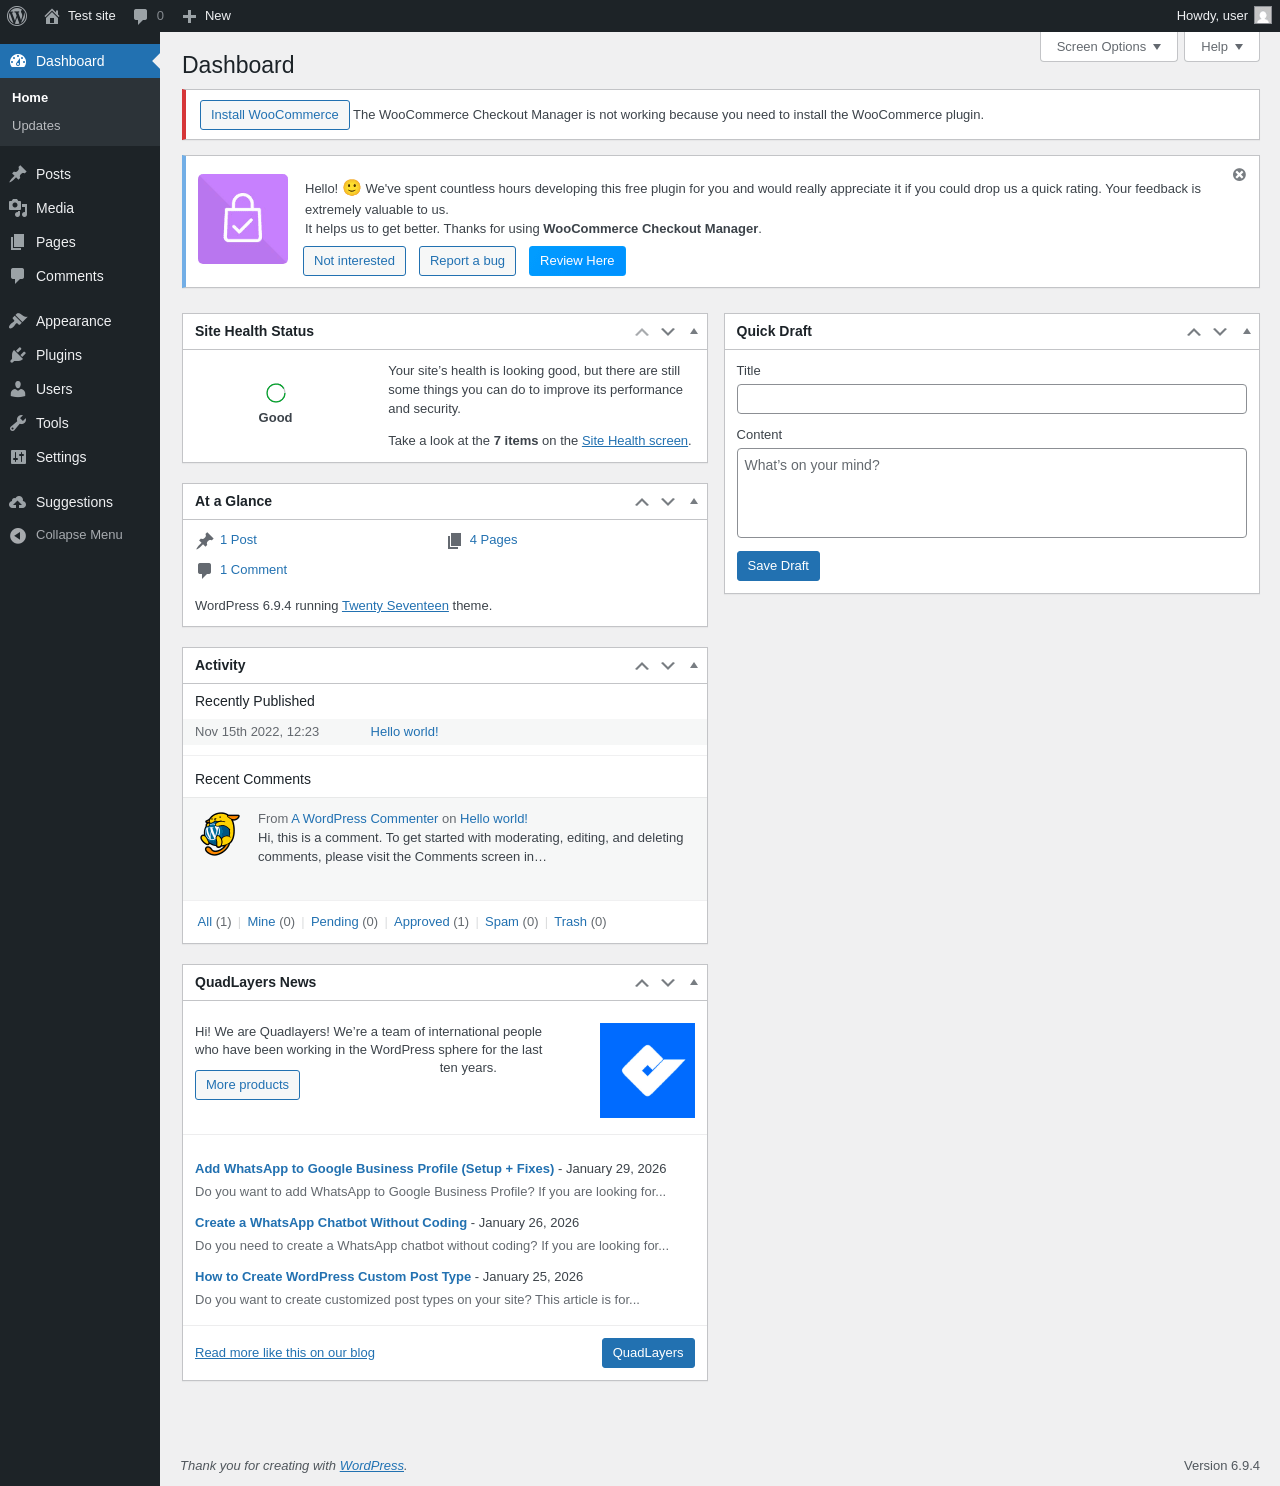Click the Settings sliders icon in sidebar

pyautogui.click(x=18, y=457)
